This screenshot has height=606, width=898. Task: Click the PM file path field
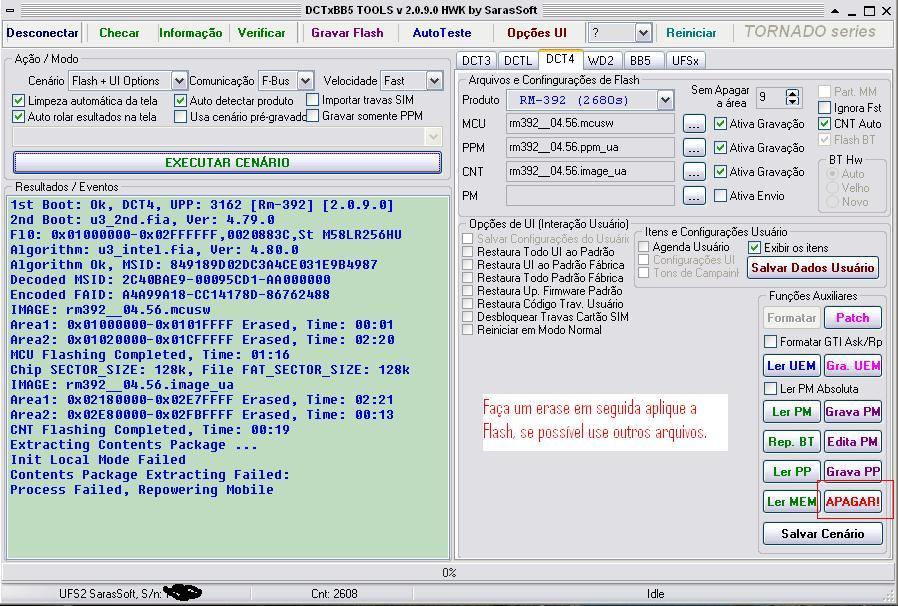(590, 196)
